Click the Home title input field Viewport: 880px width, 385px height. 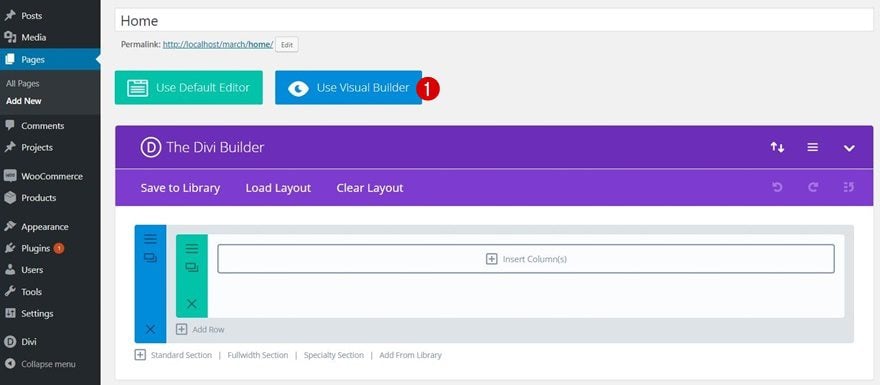point(494,21)
